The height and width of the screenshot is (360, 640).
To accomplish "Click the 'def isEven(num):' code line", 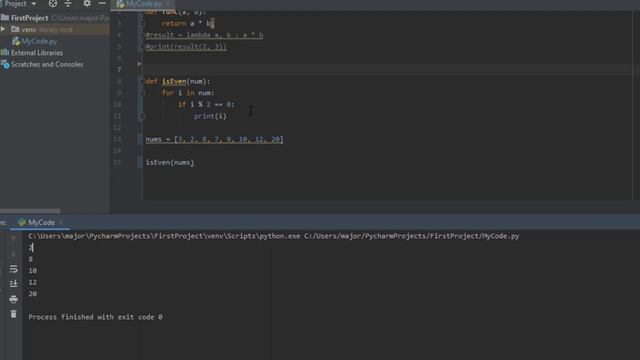I will click(178, 82).
